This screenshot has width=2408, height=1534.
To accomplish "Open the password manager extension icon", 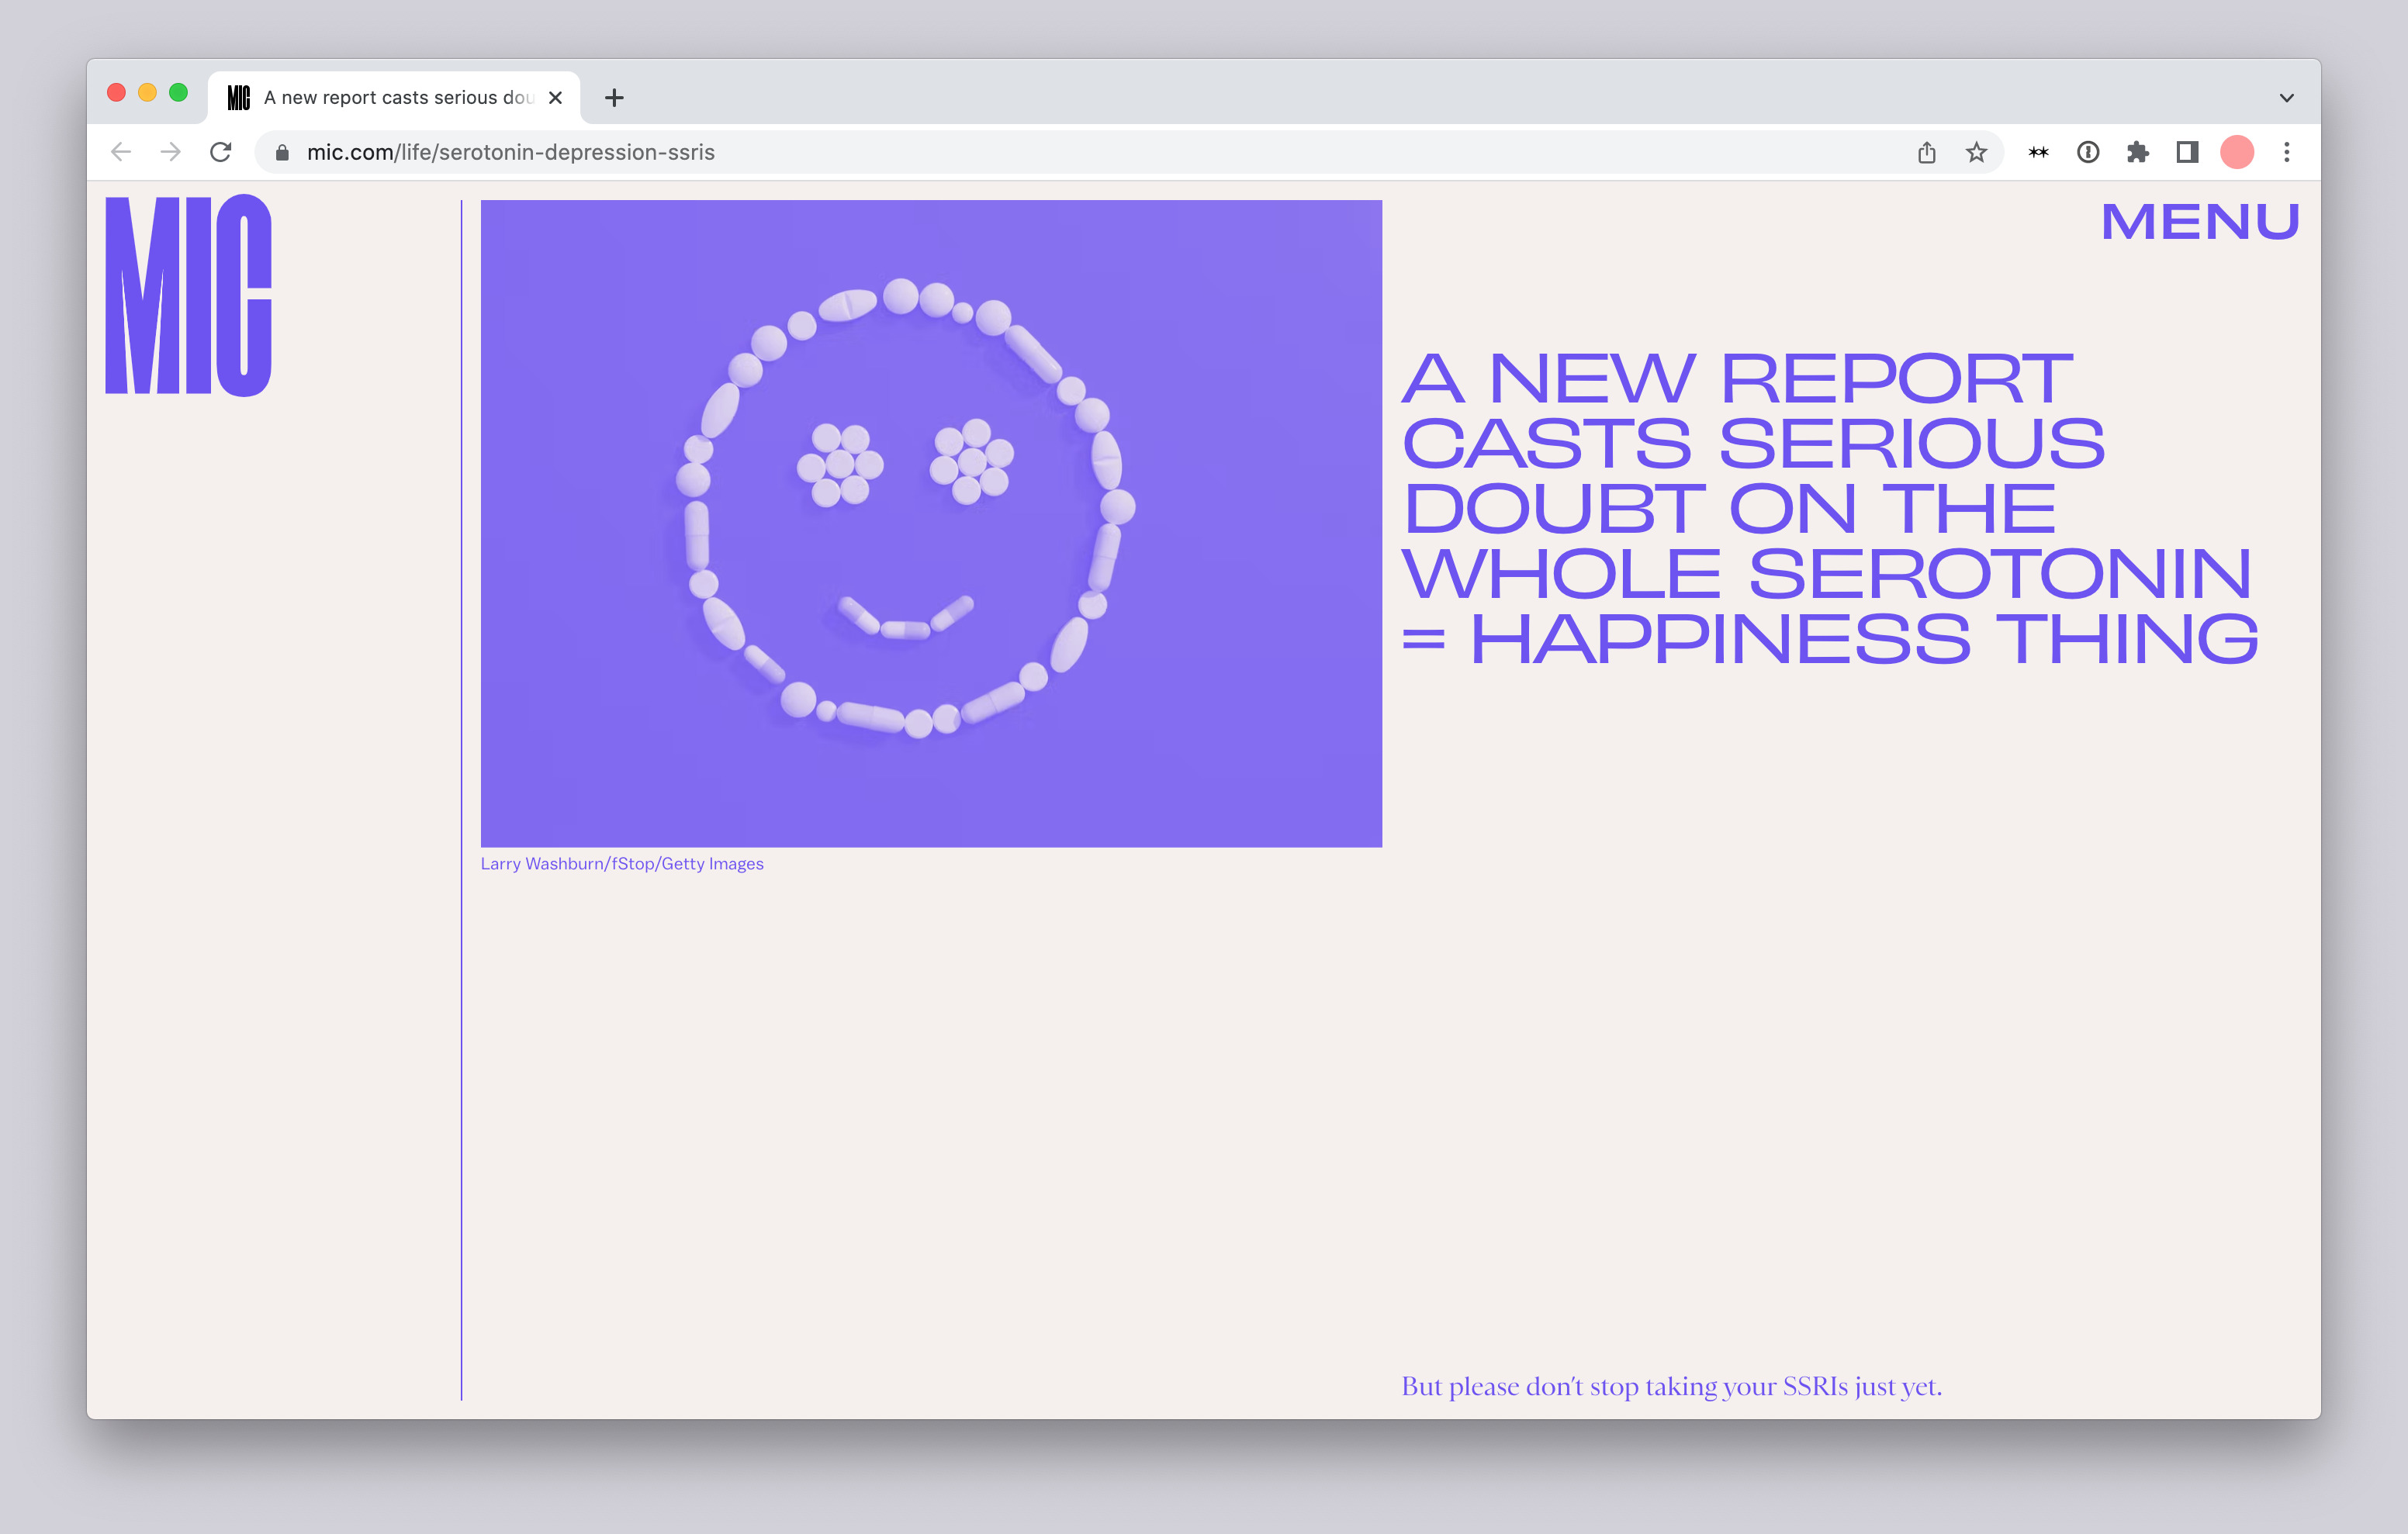I will [x=2088, y=152].
